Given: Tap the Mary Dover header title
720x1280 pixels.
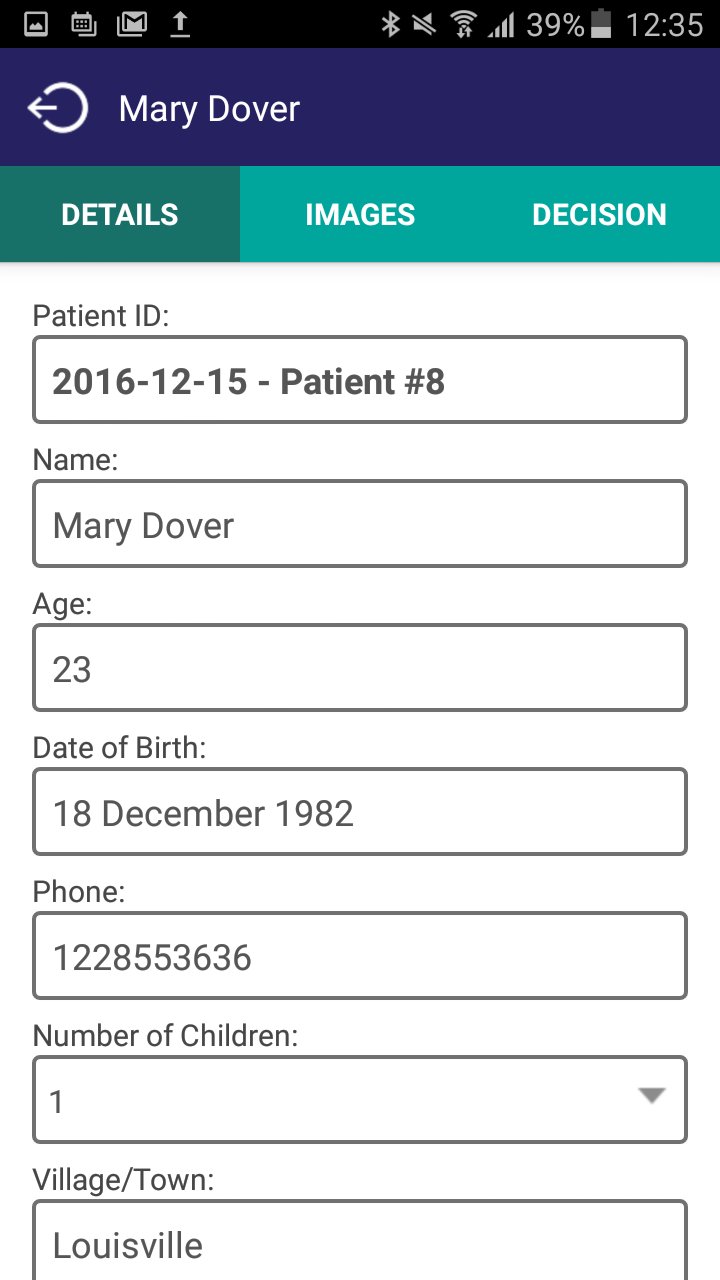Looking at the screenshot, I should pyautogui.click(x=209, y=109).
